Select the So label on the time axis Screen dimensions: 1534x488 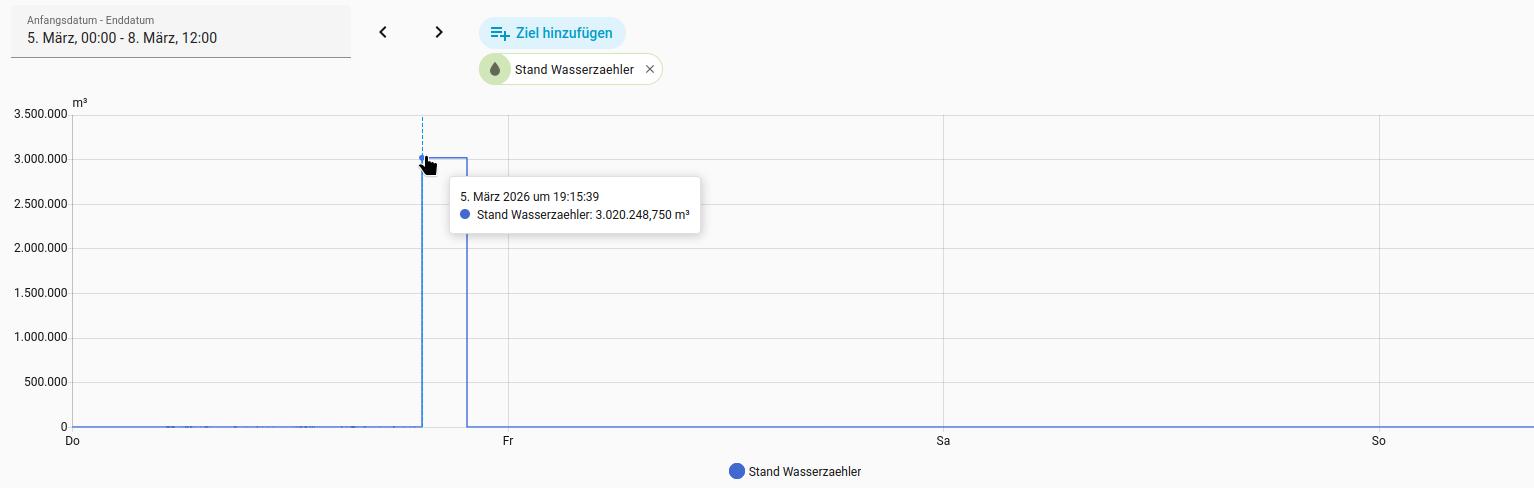(x=1379, y=440)
